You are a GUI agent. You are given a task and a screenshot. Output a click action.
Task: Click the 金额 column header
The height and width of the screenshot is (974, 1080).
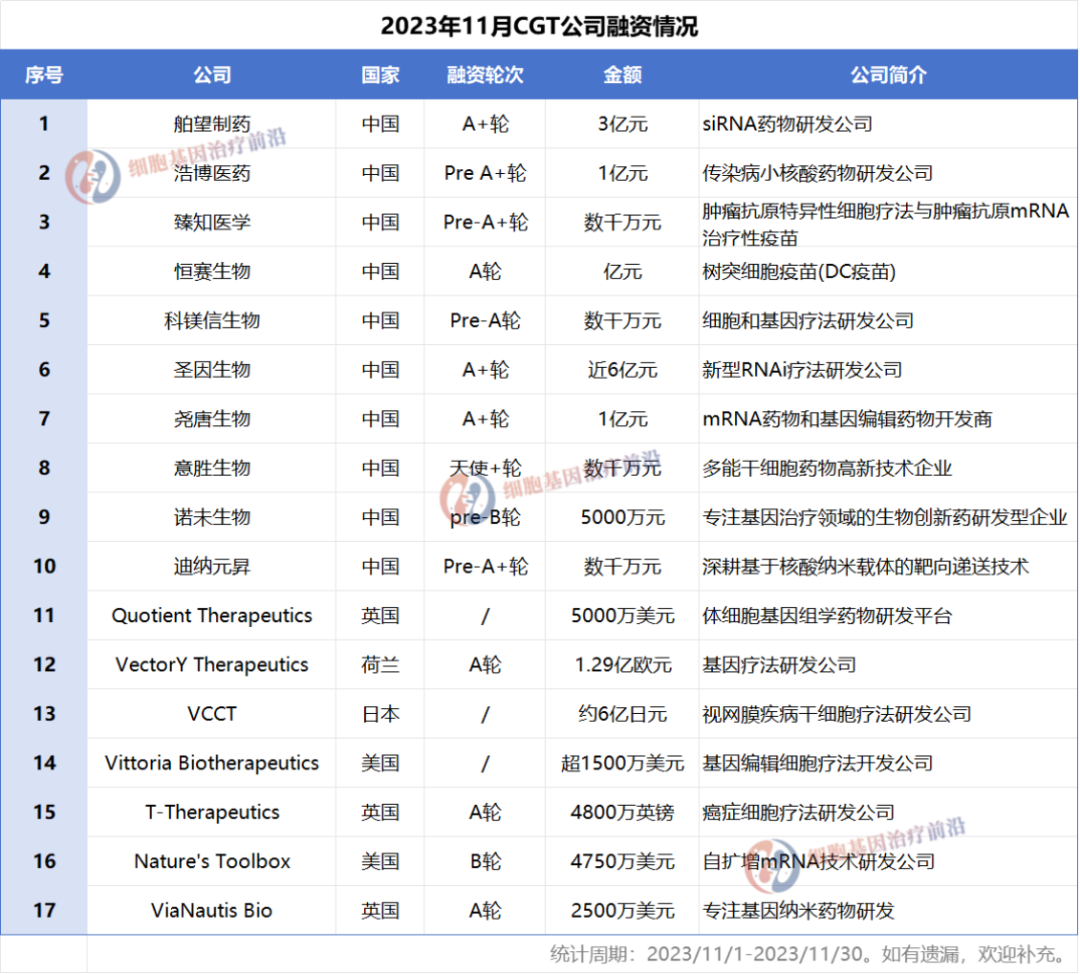[x=622, y=75]
